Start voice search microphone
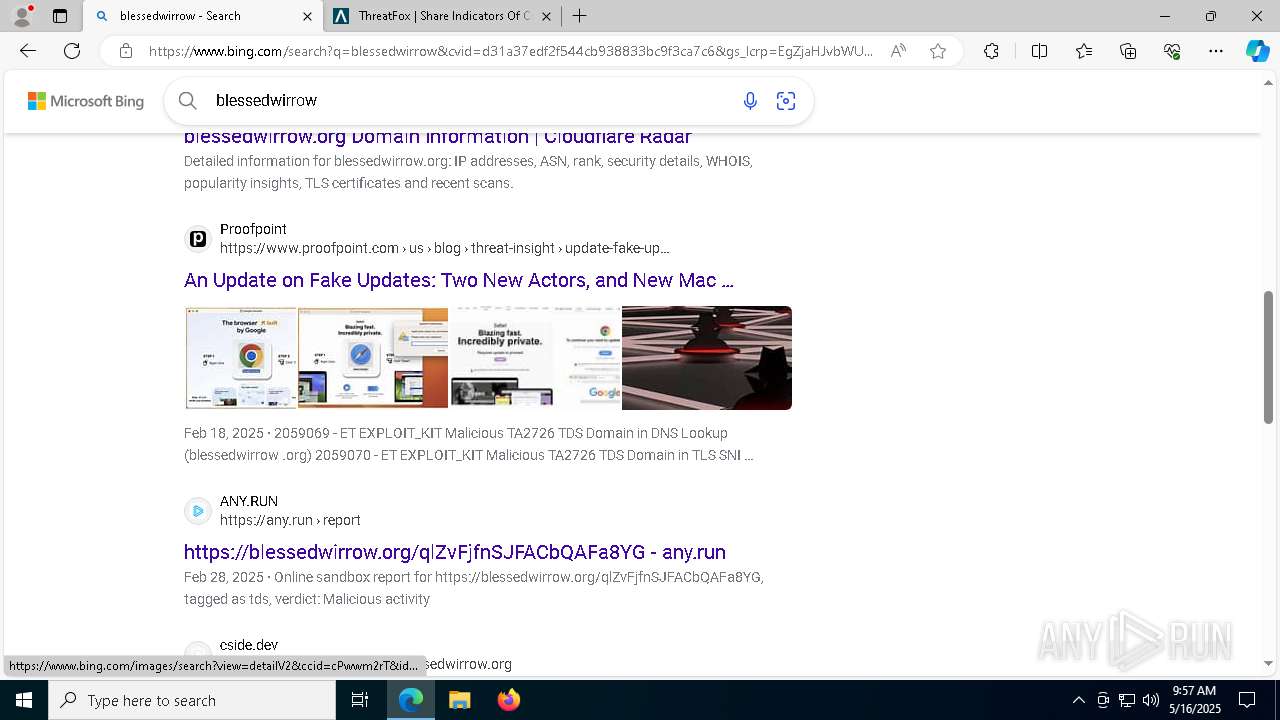Image resolution: width=1280 pixels, height=720 pixels. [750, 100]
